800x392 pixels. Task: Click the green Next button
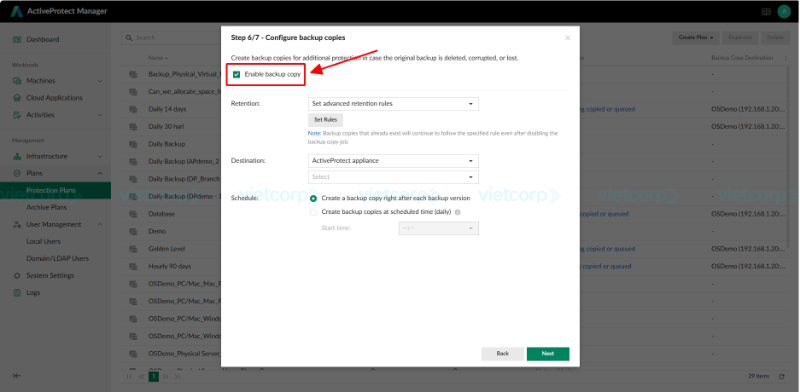[x=548, y=354]
